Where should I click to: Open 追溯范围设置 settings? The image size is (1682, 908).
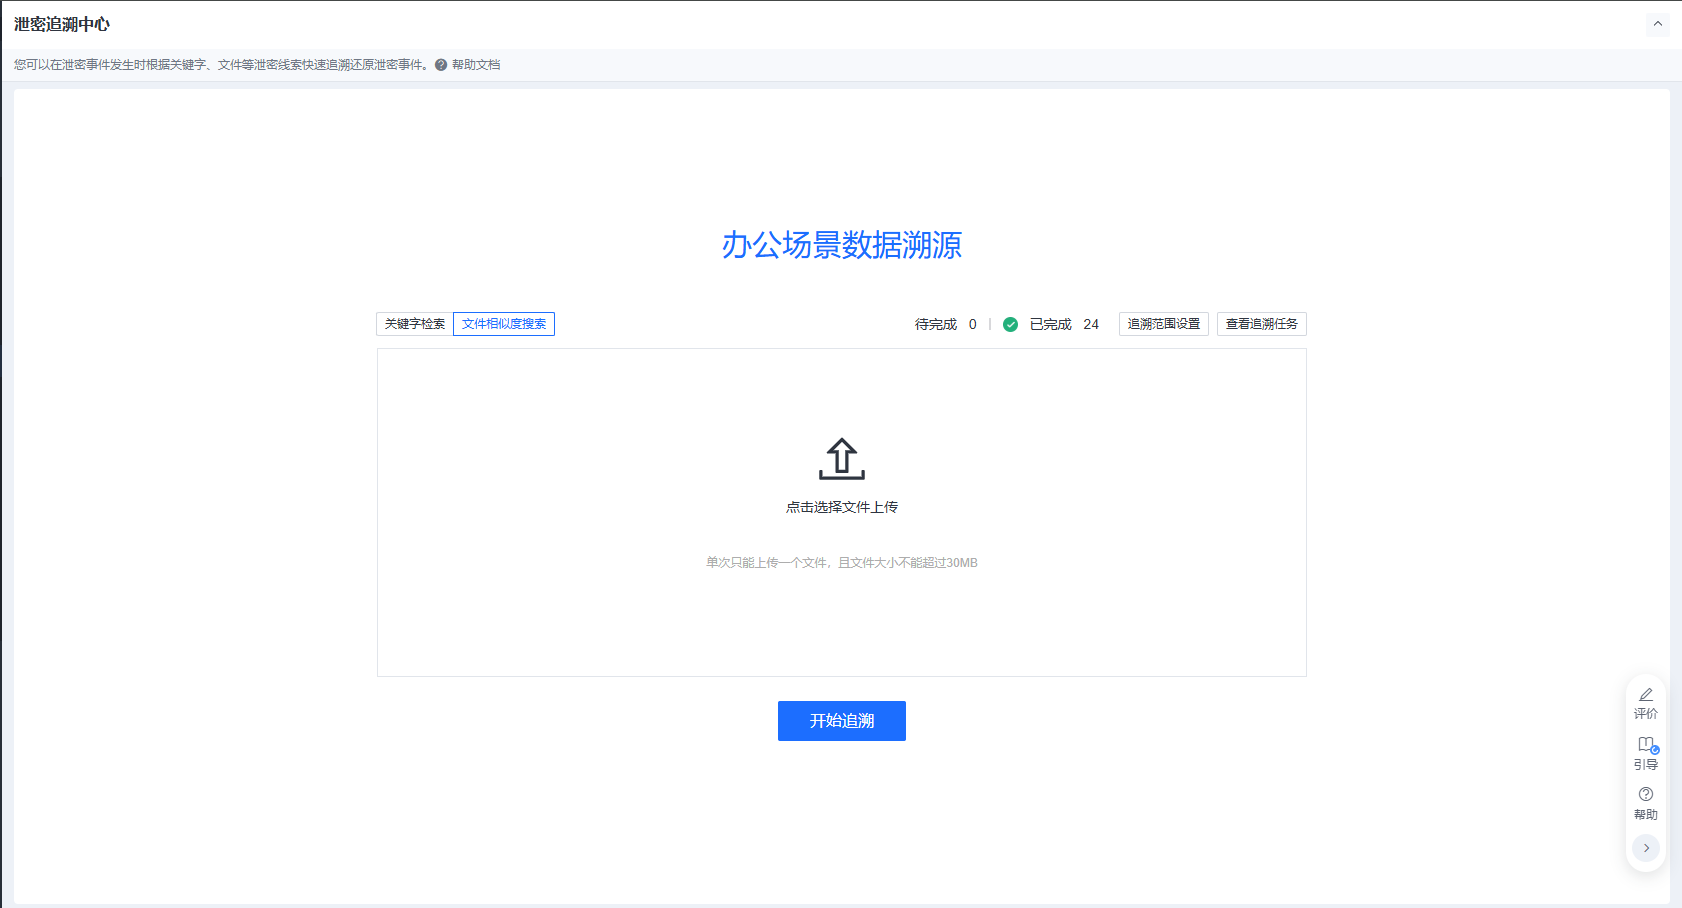point(1163,324)
